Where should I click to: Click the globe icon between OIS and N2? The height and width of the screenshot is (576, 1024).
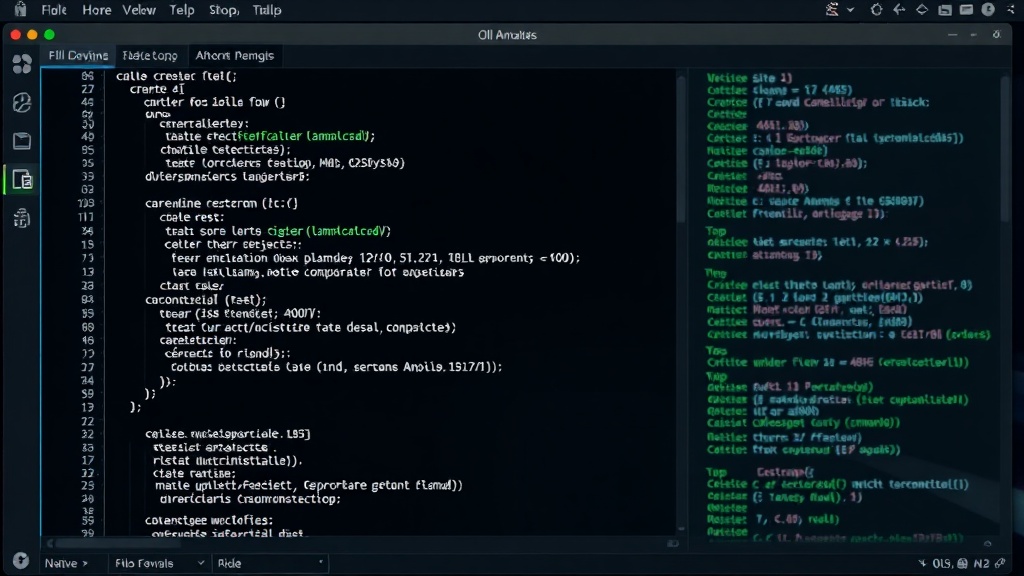963,563
